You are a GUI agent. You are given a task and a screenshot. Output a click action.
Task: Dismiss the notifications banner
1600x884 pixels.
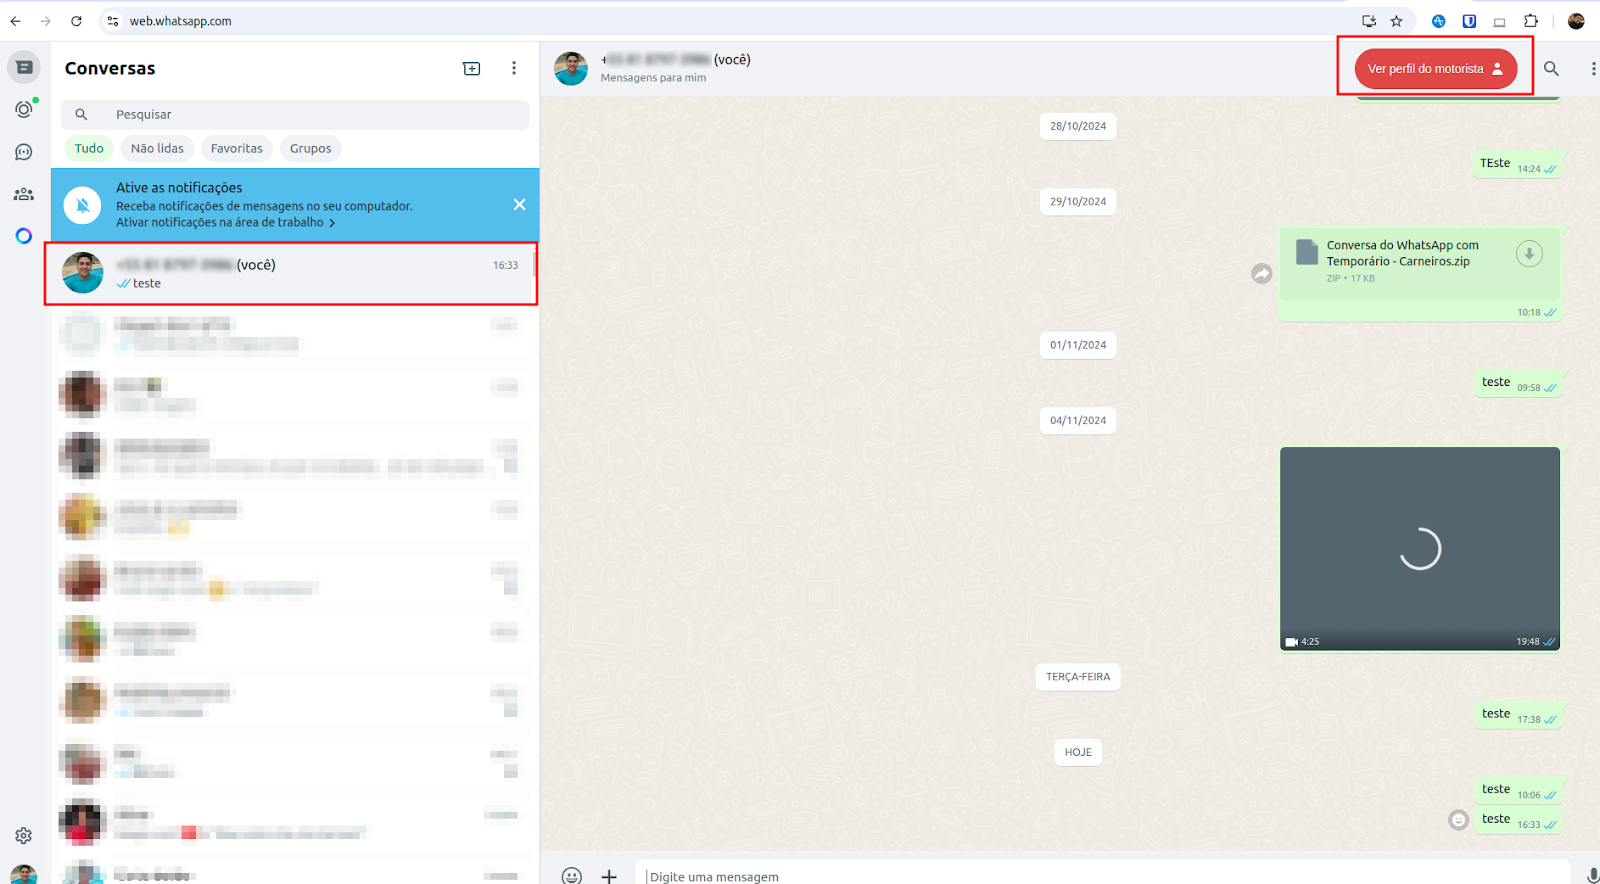(519, 204)
